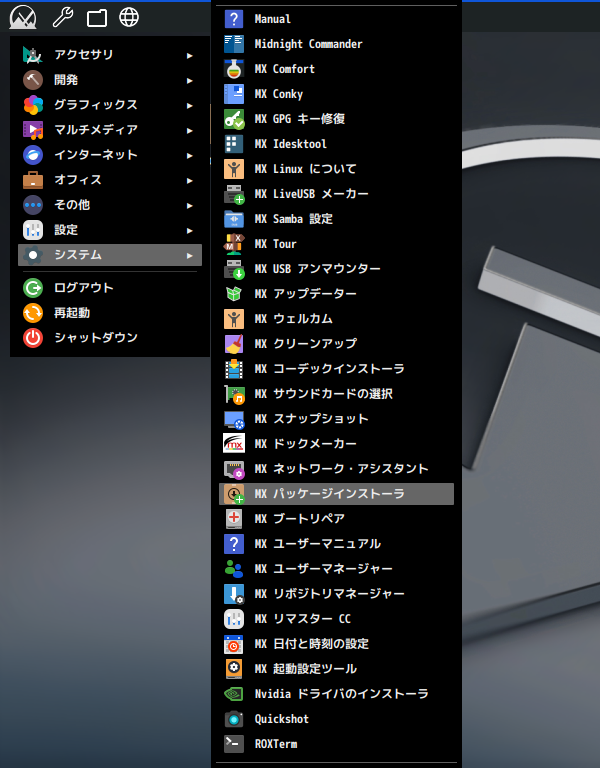Launch the web browser globe icon
600x768 pixels.
(129, 18)
